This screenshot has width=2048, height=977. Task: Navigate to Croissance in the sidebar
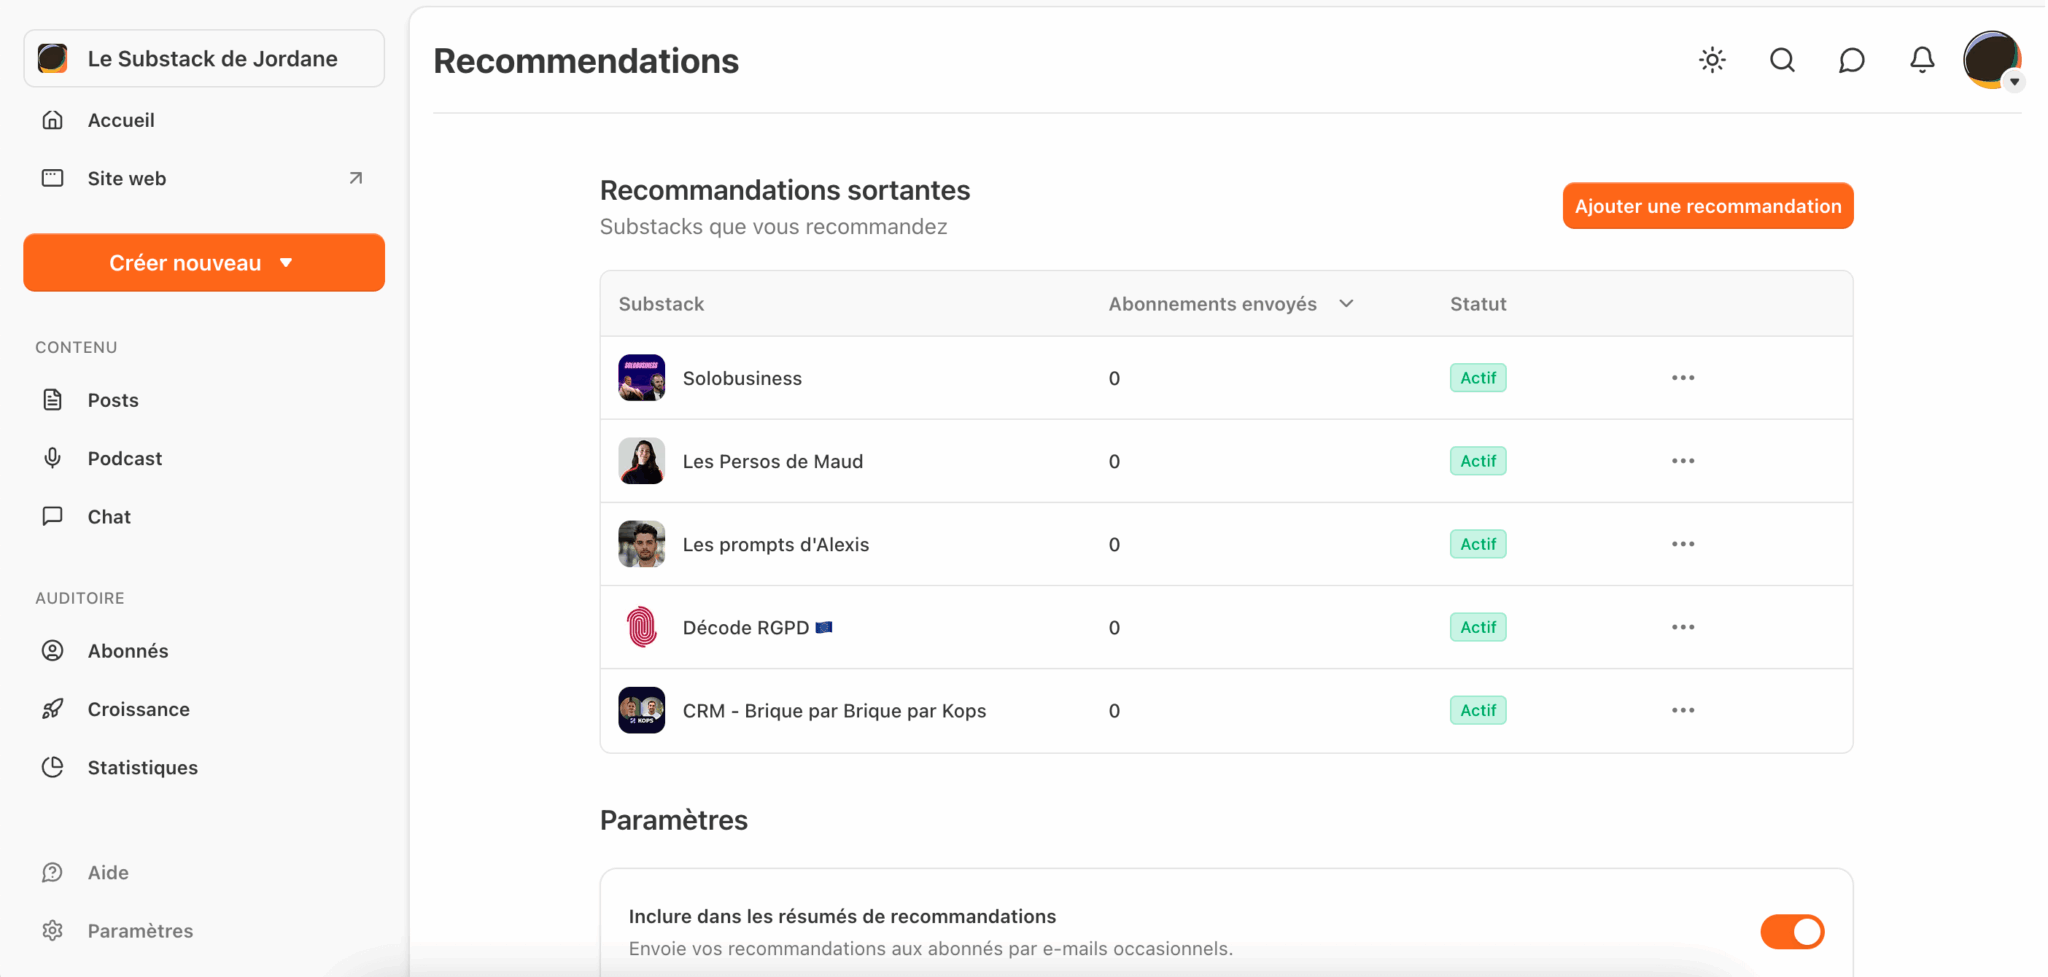tap(138, 709)
